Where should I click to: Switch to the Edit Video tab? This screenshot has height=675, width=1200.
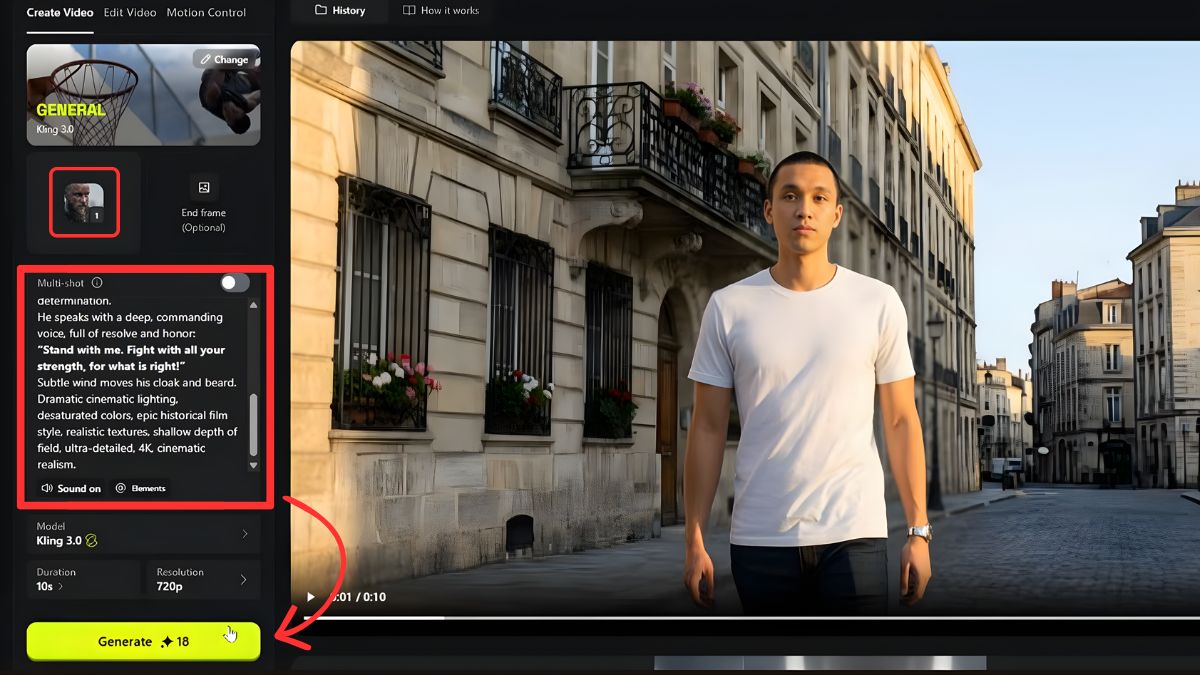coord(129,13)
